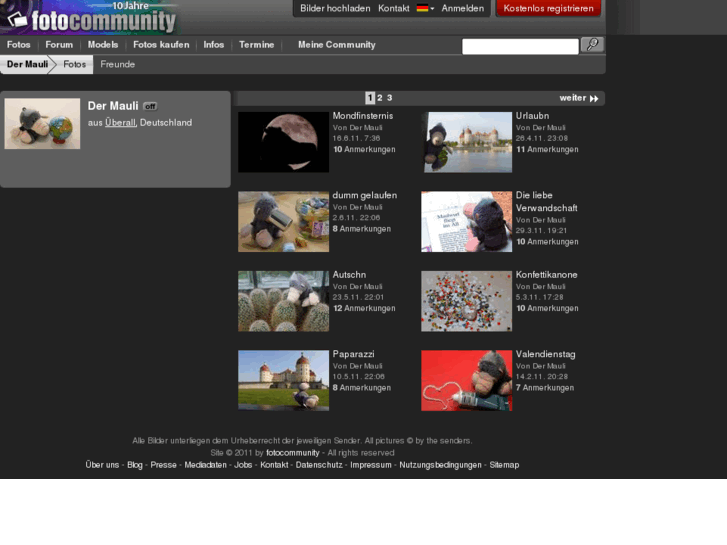
Task: Click the weiter double-arrow icon
Action: (x=594, y=98)
